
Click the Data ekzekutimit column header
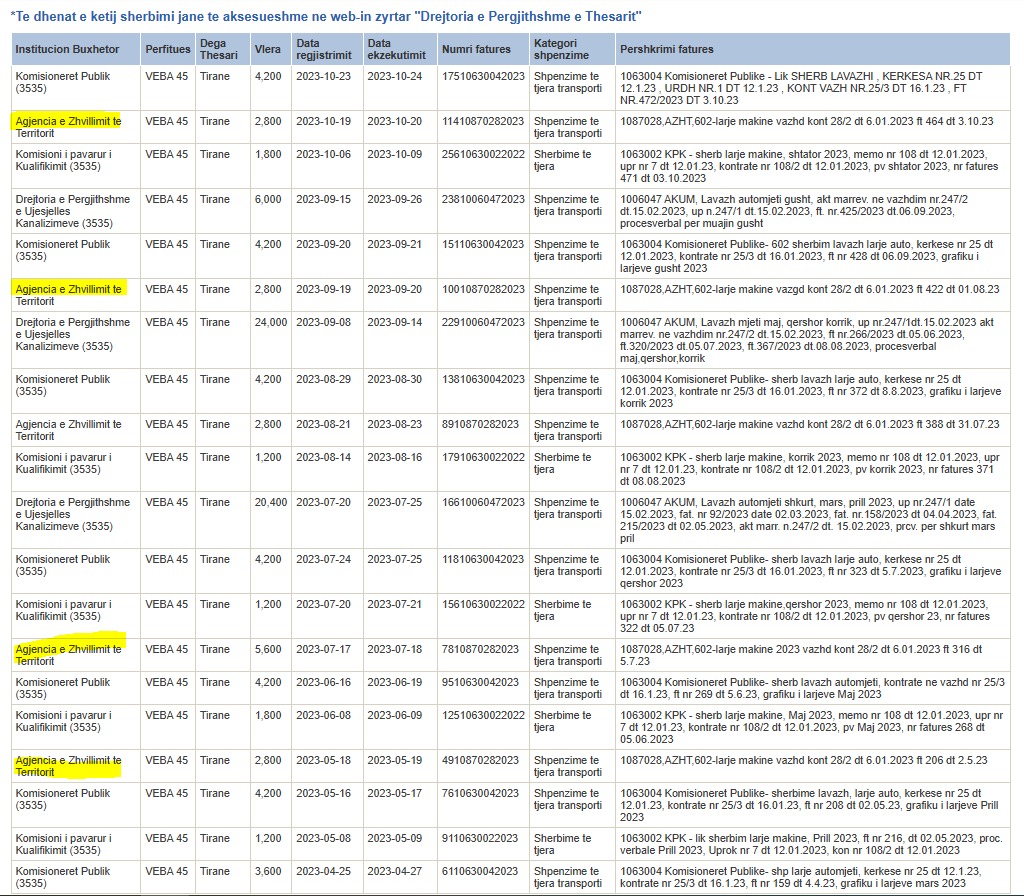393,49
